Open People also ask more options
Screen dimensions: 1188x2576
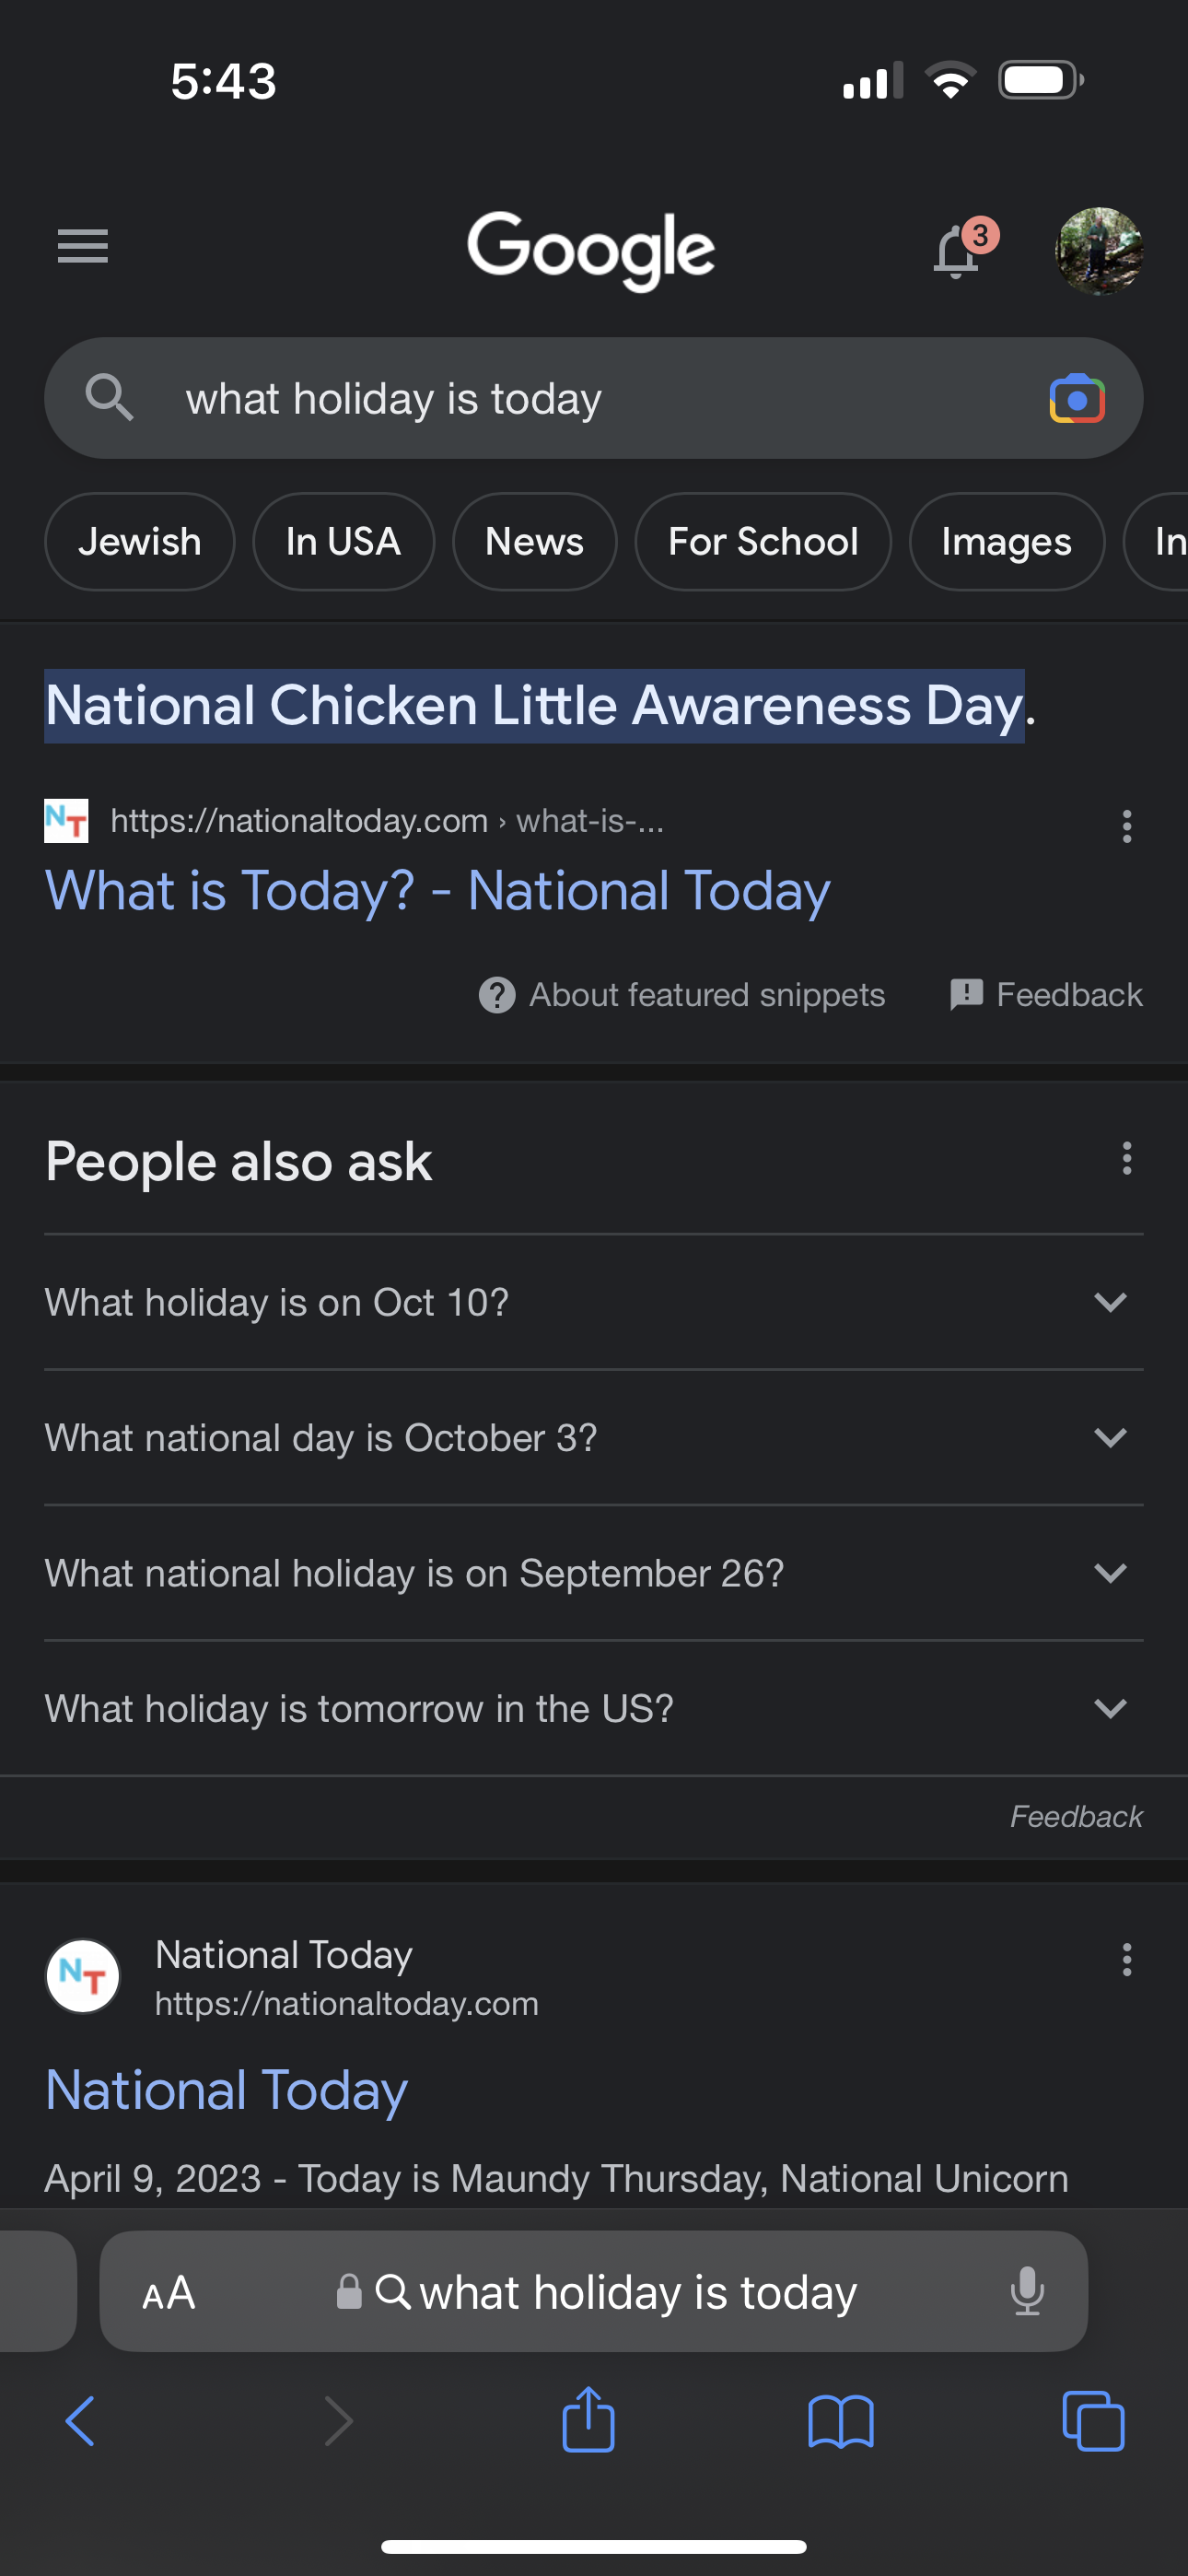[x=1127, y=1159]
